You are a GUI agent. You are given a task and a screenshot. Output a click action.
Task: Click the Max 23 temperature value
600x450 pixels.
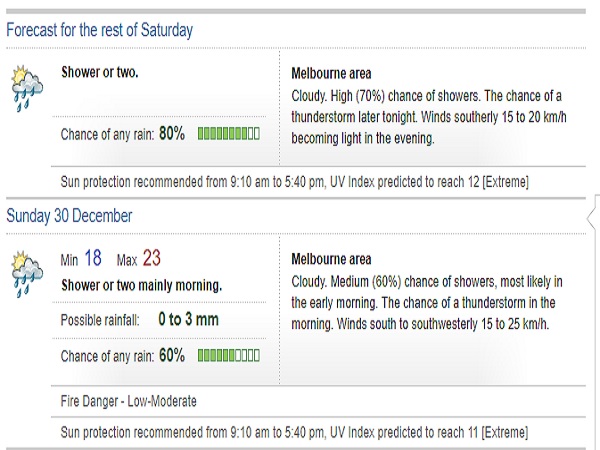click(x=151, y=259)
